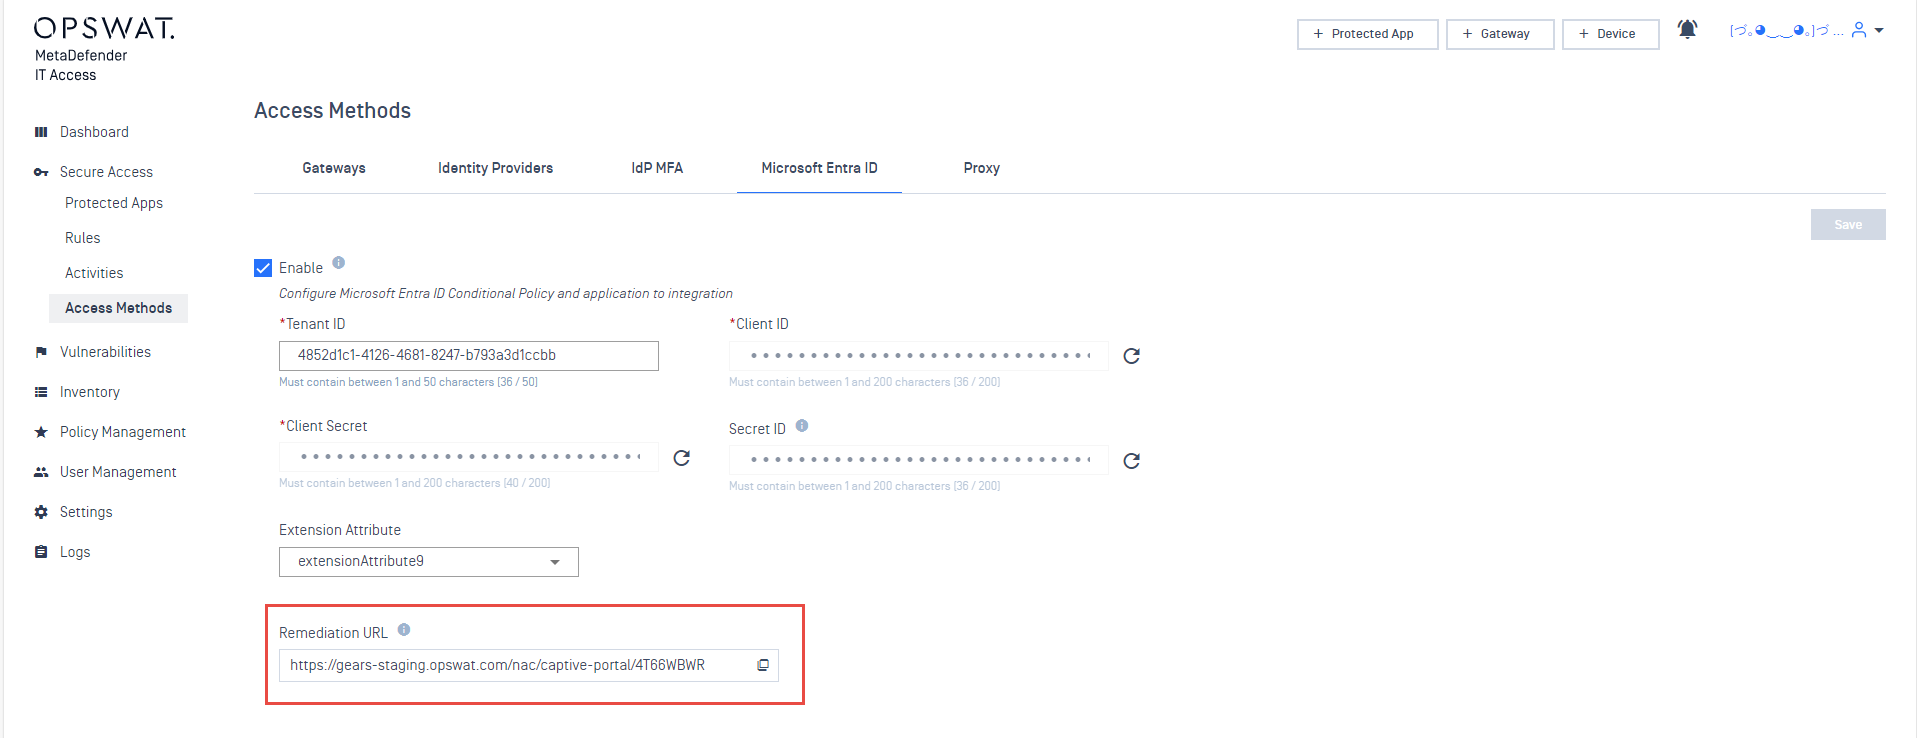Click into the Client Secret field
The image size is (1917, 738).
[469, 457]
